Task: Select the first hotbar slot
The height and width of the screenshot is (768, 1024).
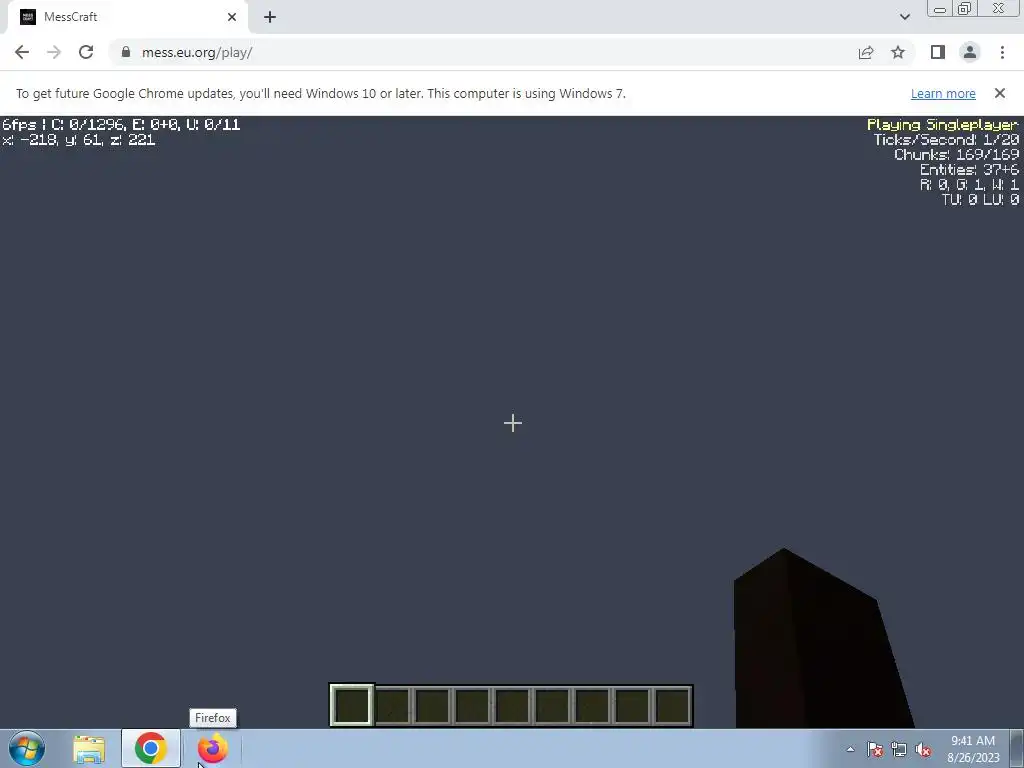Action: tap(351, 705)
